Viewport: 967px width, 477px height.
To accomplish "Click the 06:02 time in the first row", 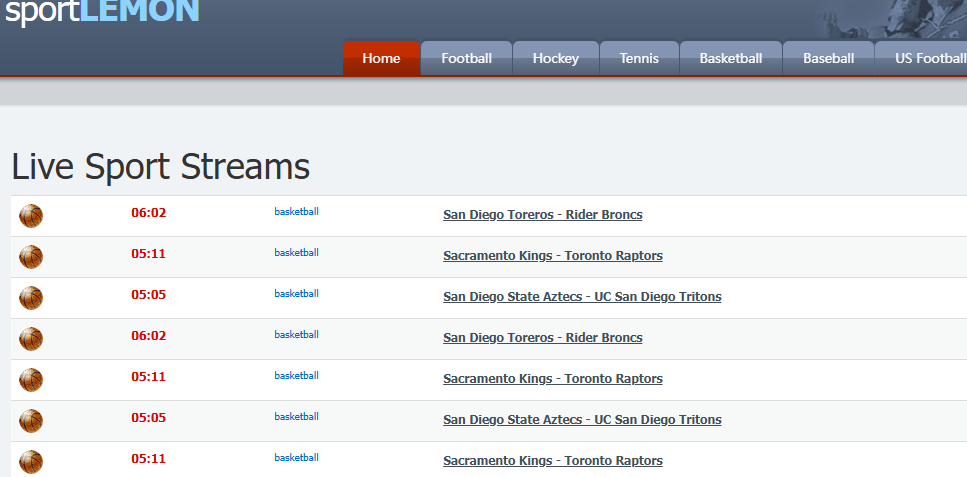I will [148, 213].
